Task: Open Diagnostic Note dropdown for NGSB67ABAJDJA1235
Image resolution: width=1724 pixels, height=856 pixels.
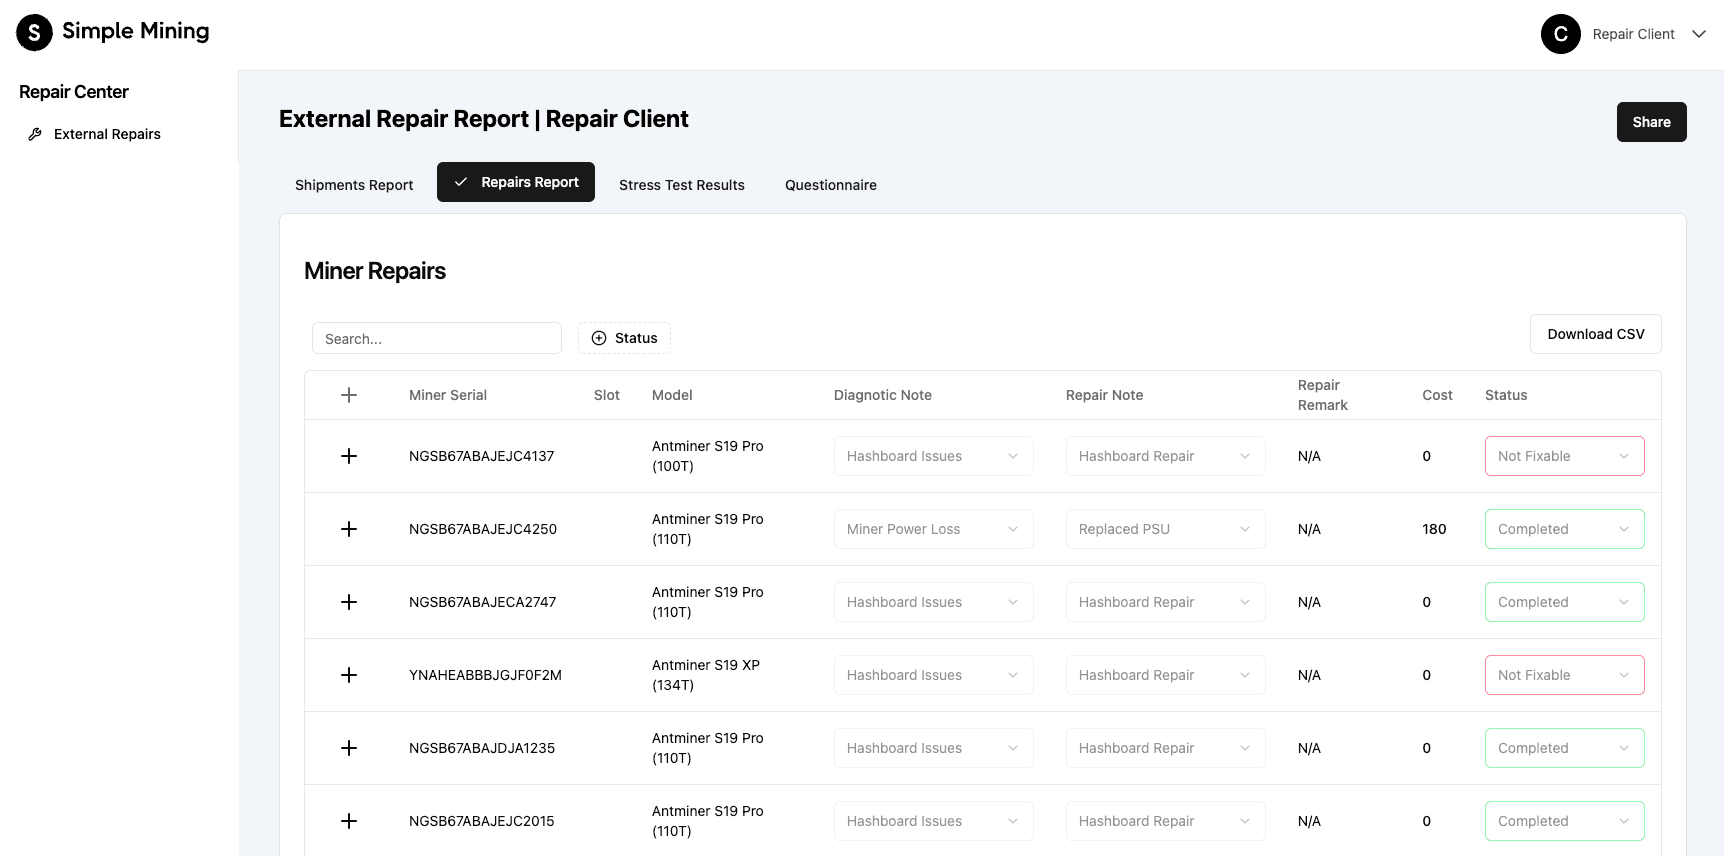Action: (934, 748)
